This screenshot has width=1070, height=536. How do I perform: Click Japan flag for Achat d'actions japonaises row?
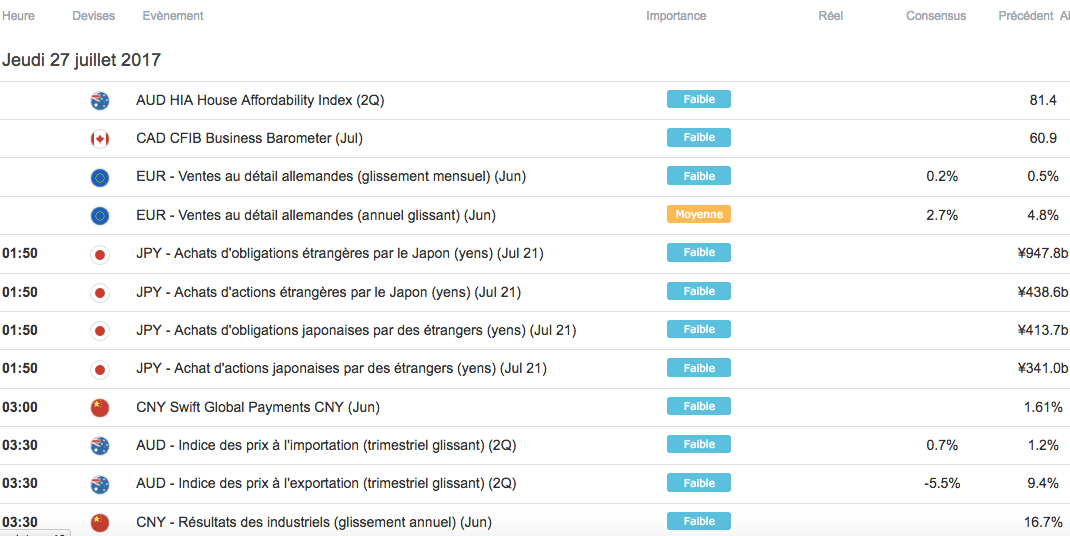point(99,369)
